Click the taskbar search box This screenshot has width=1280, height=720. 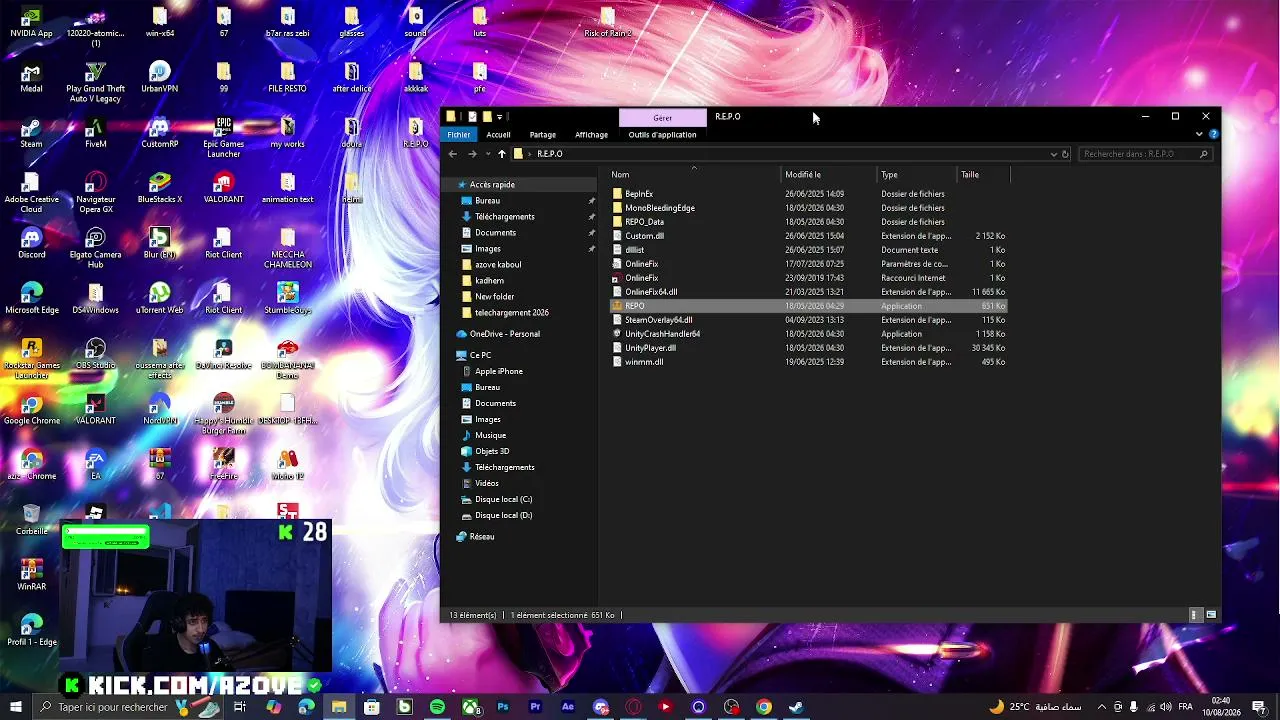112,707
